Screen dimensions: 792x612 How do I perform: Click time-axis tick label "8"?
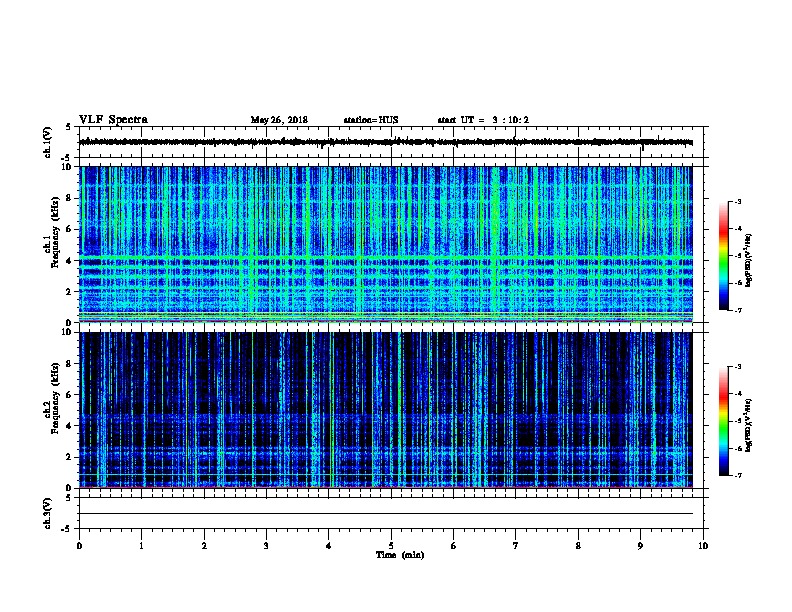coord(578,546)
